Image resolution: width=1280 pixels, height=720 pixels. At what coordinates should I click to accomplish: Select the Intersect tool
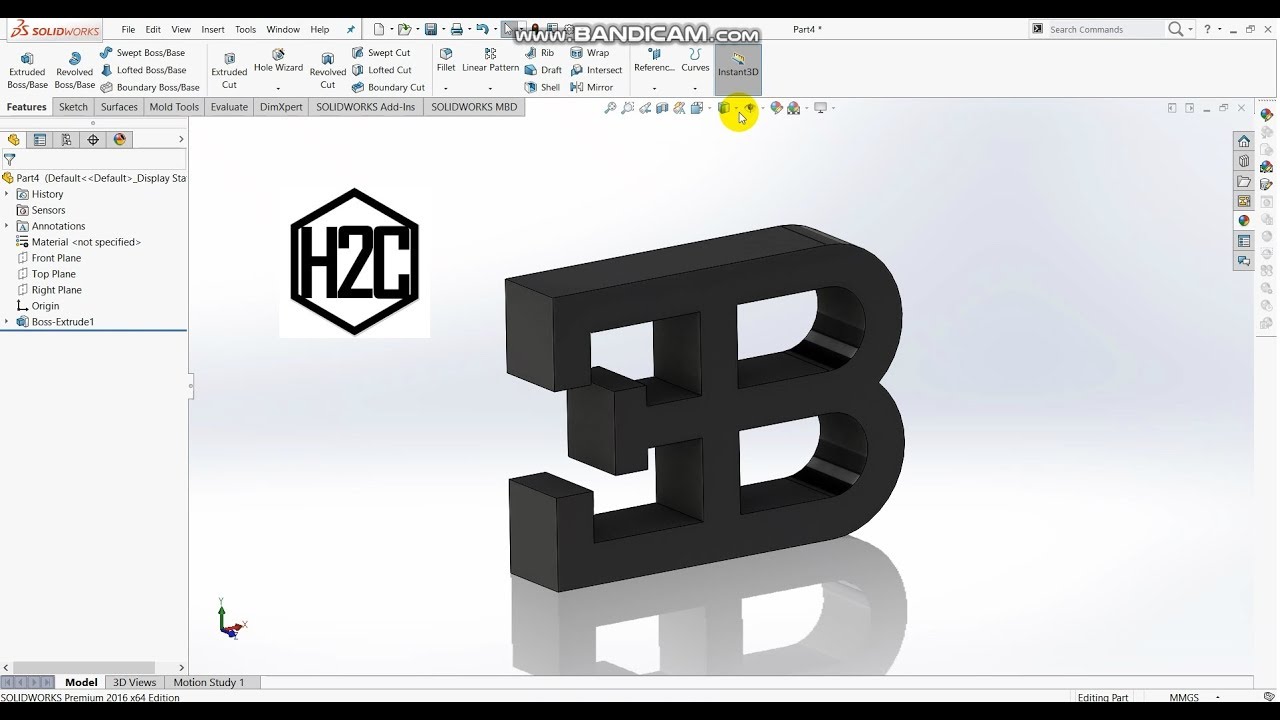596,70
